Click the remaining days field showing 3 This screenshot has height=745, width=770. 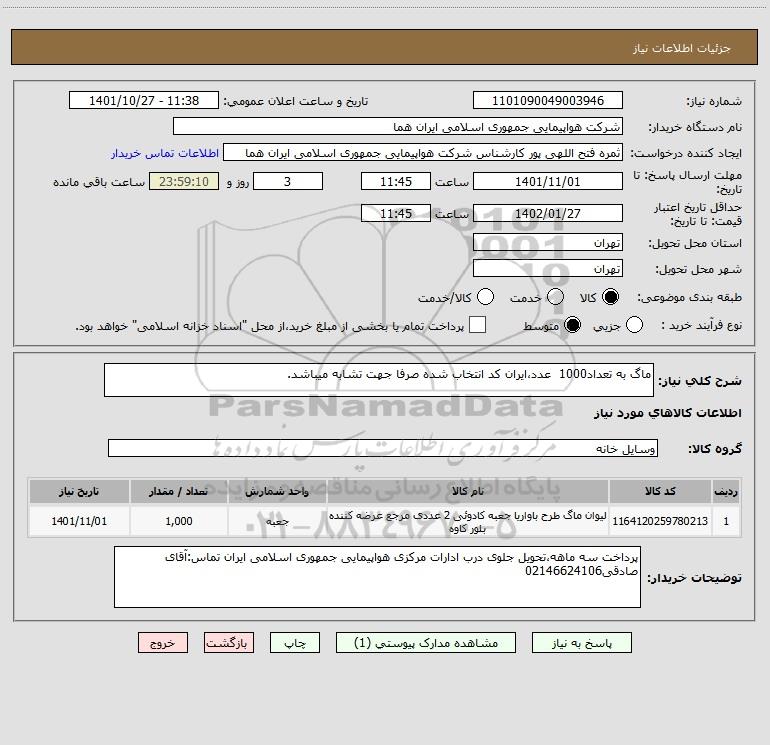pos(288,181)
